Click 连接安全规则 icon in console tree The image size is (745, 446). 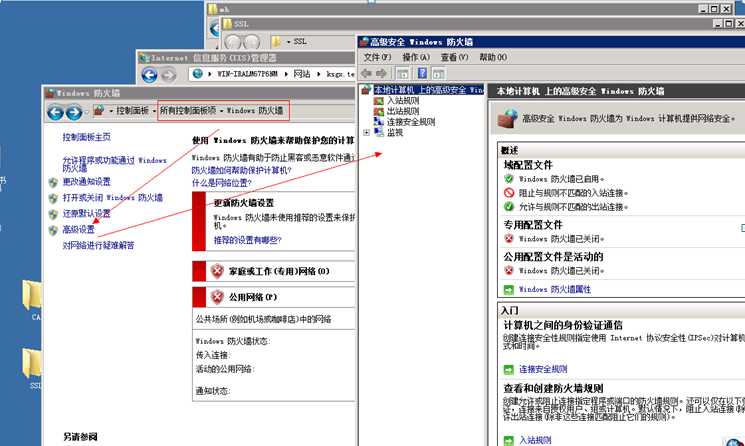tap(379, 122)
